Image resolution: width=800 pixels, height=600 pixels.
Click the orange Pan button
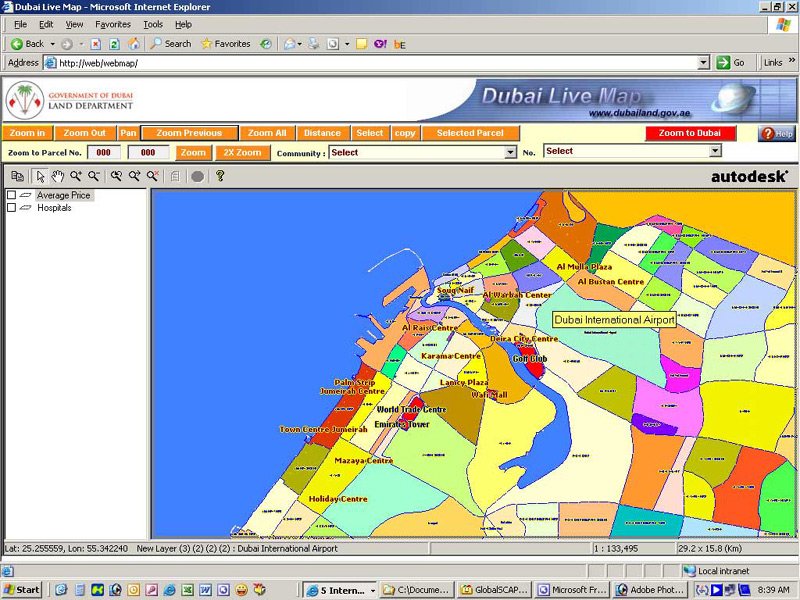coord(128,133)
